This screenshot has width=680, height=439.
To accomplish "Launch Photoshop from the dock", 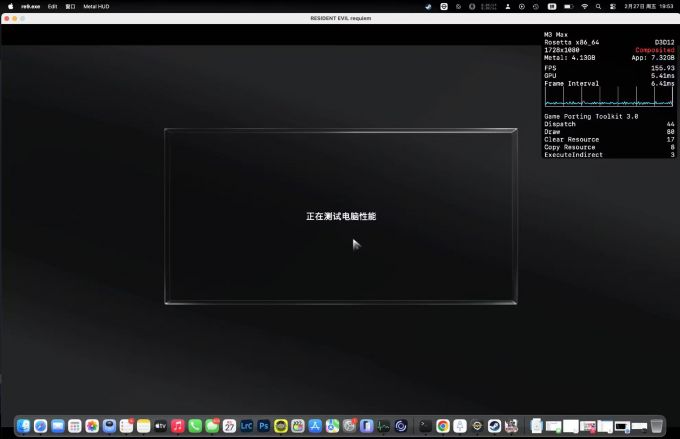I will click(264, 426).
